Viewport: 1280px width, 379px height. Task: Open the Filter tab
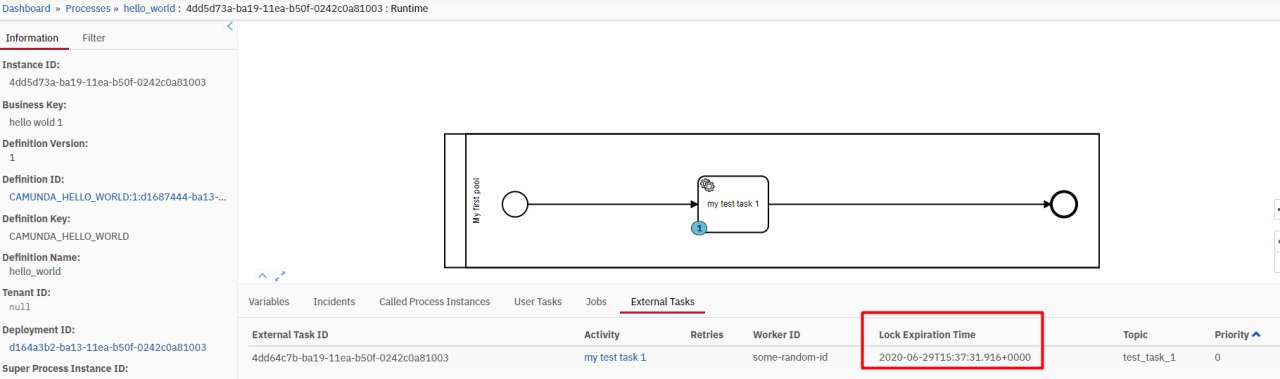pos(93,38)
